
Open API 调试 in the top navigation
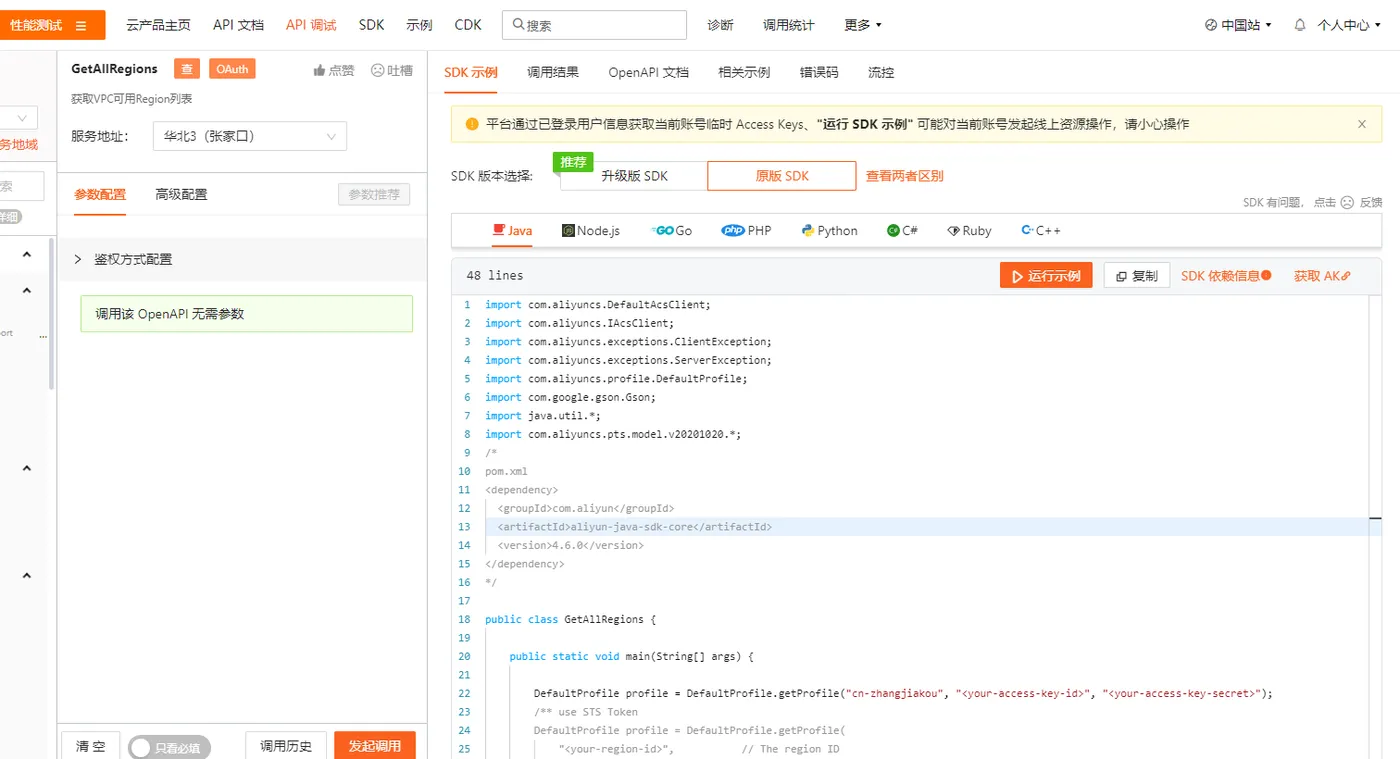(311, 25)
